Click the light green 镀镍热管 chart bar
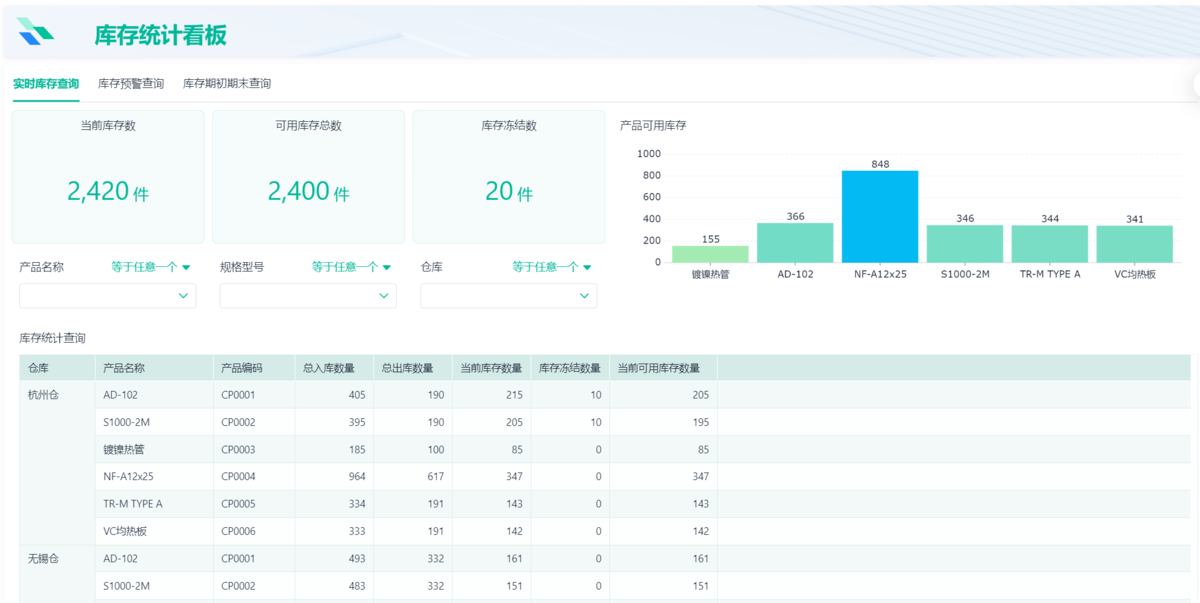The height and width of the screenshot is (603, 1200). click(x=710, y=254)
